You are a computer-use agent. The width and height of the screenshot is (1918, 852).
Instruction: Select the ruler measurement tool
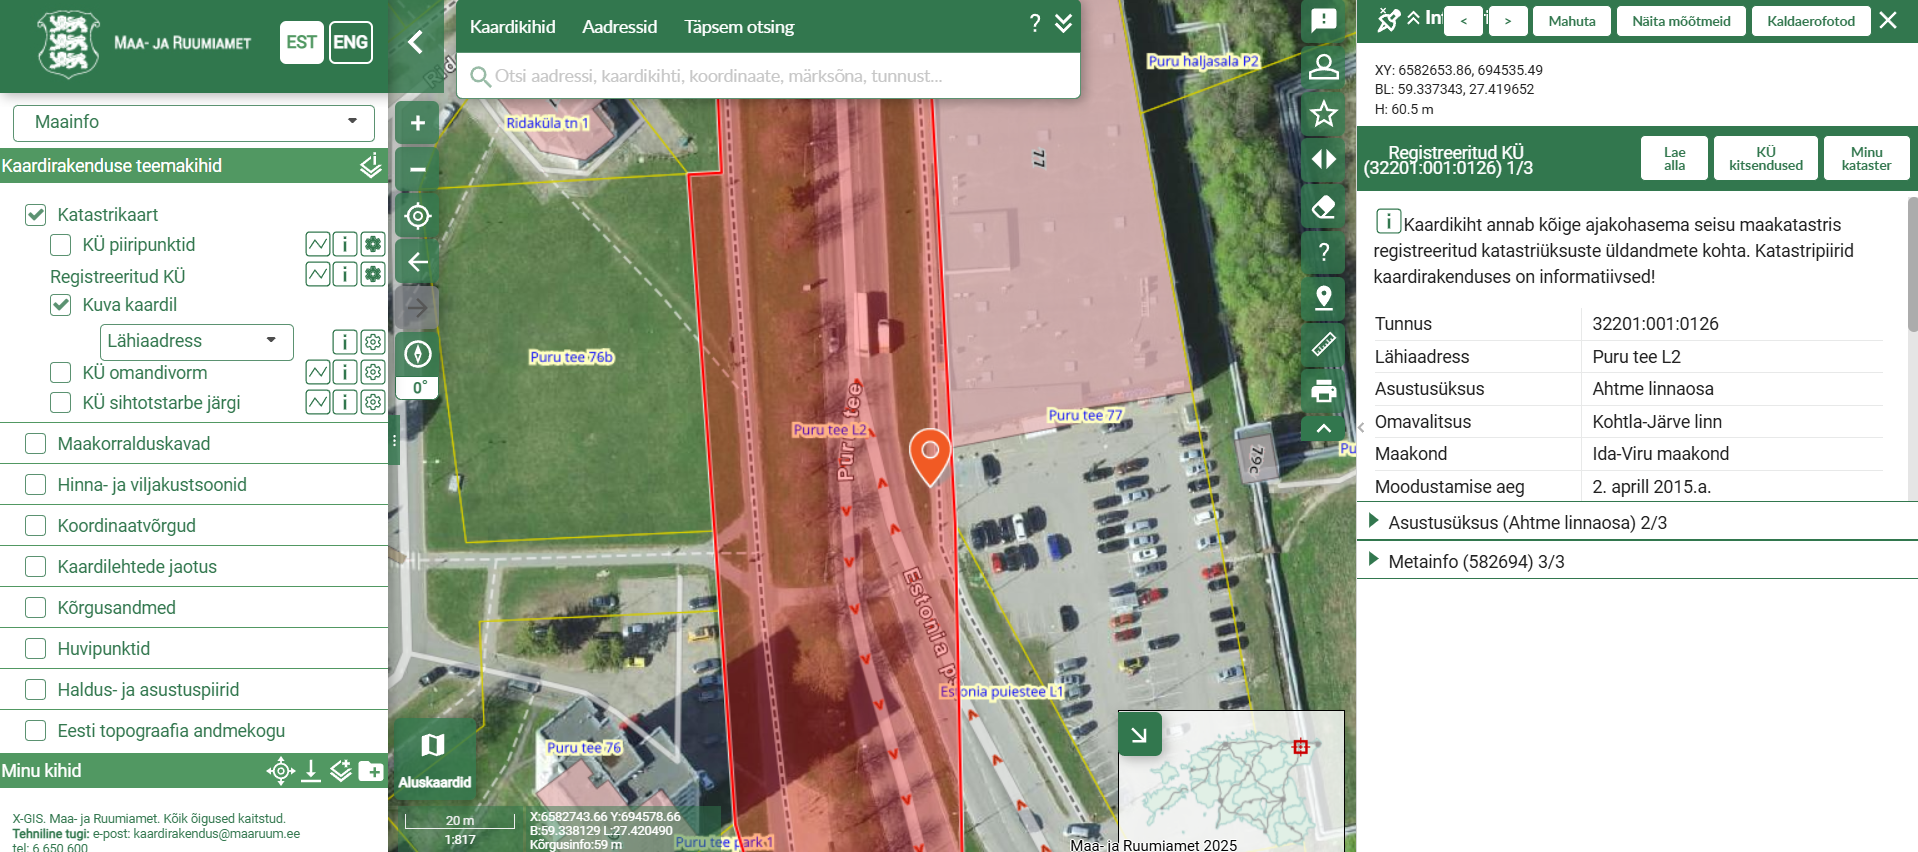1323,344
